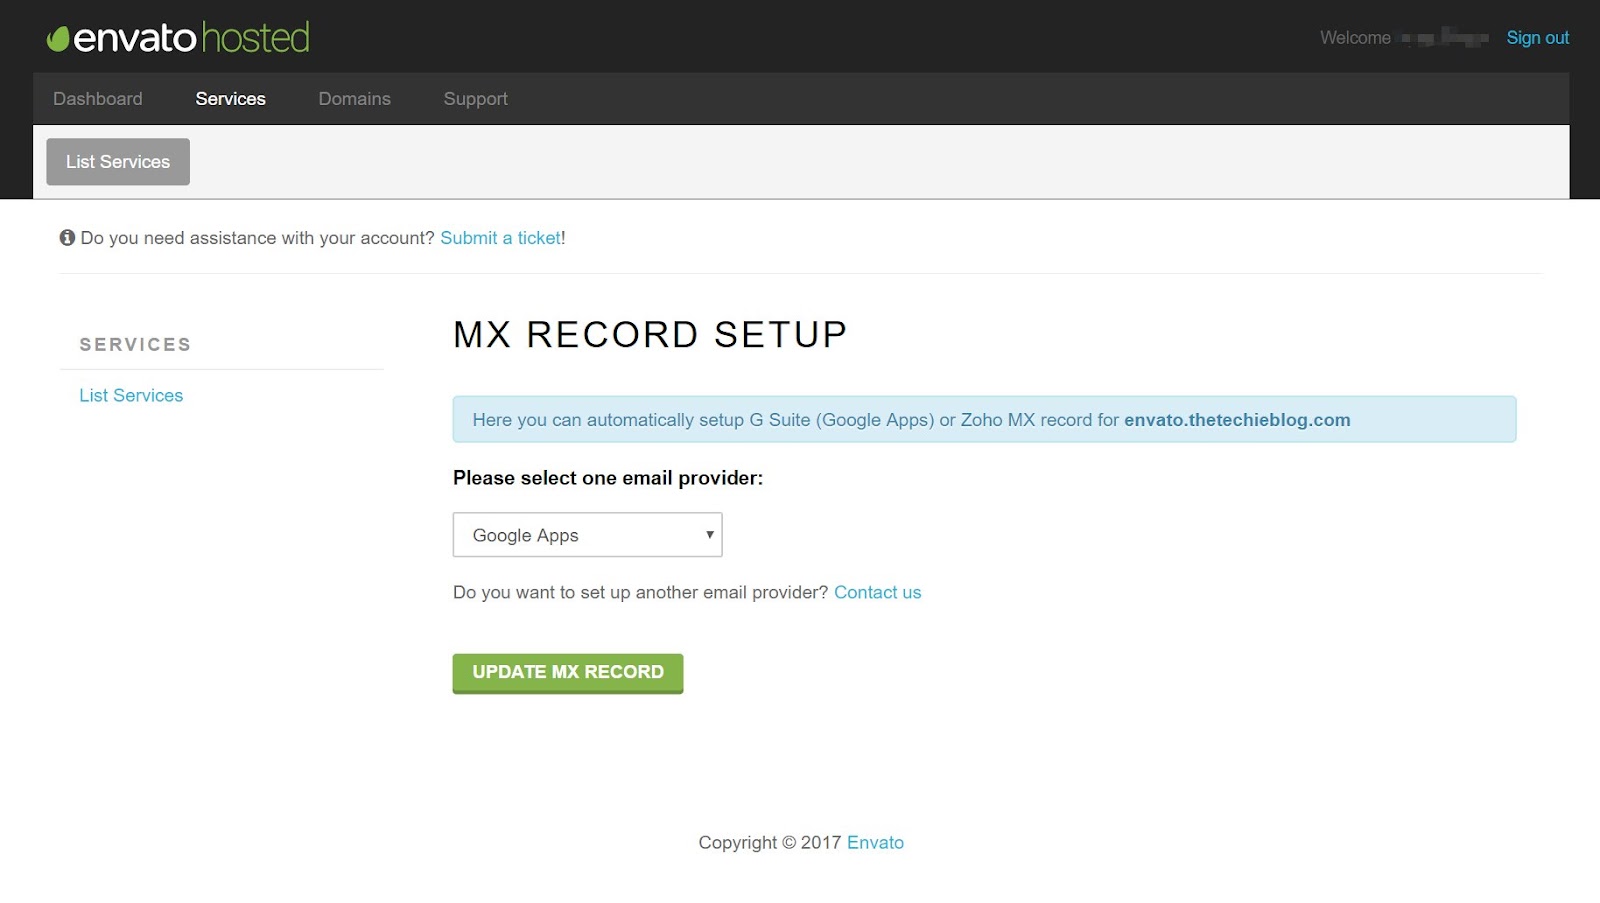This screenshot has height=903, width=1600.
Task: Click the Copyright © 2017 text
Action: 770,843
